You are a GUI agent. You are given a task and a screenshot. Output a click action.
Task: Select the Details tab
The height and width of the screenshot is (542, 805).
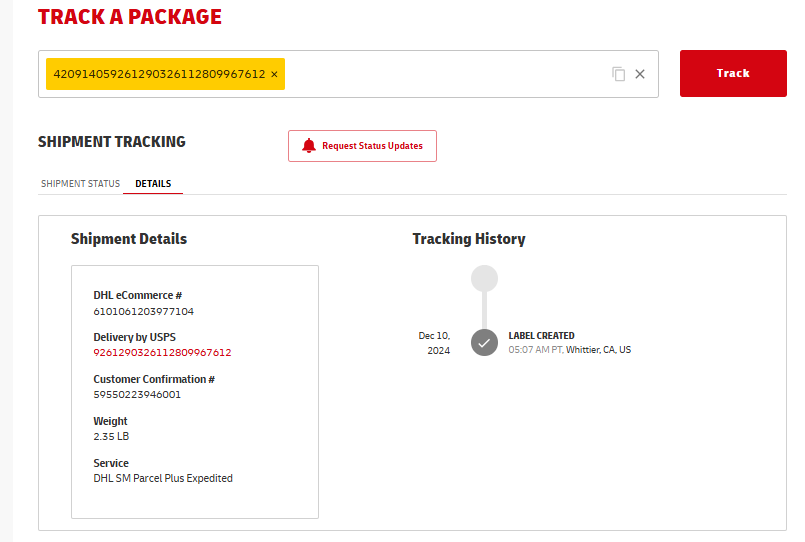[153, 184]
